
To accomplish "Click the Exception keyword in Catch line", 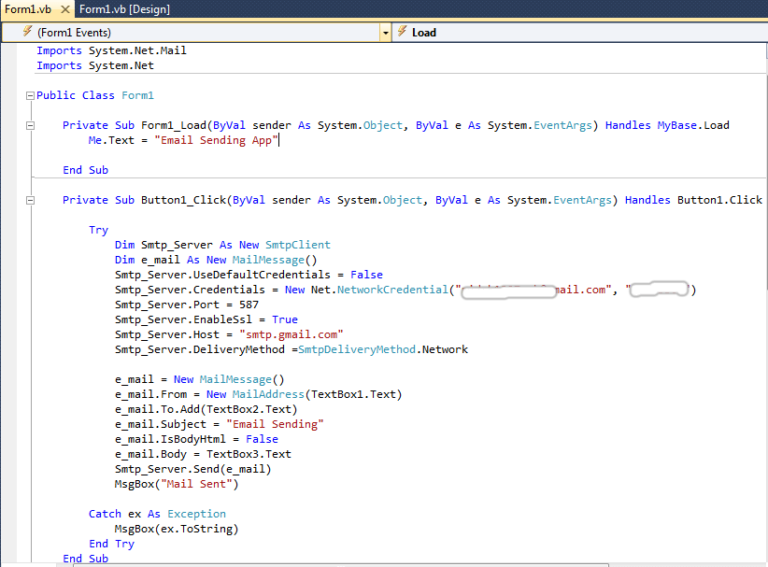I will 196,514.
